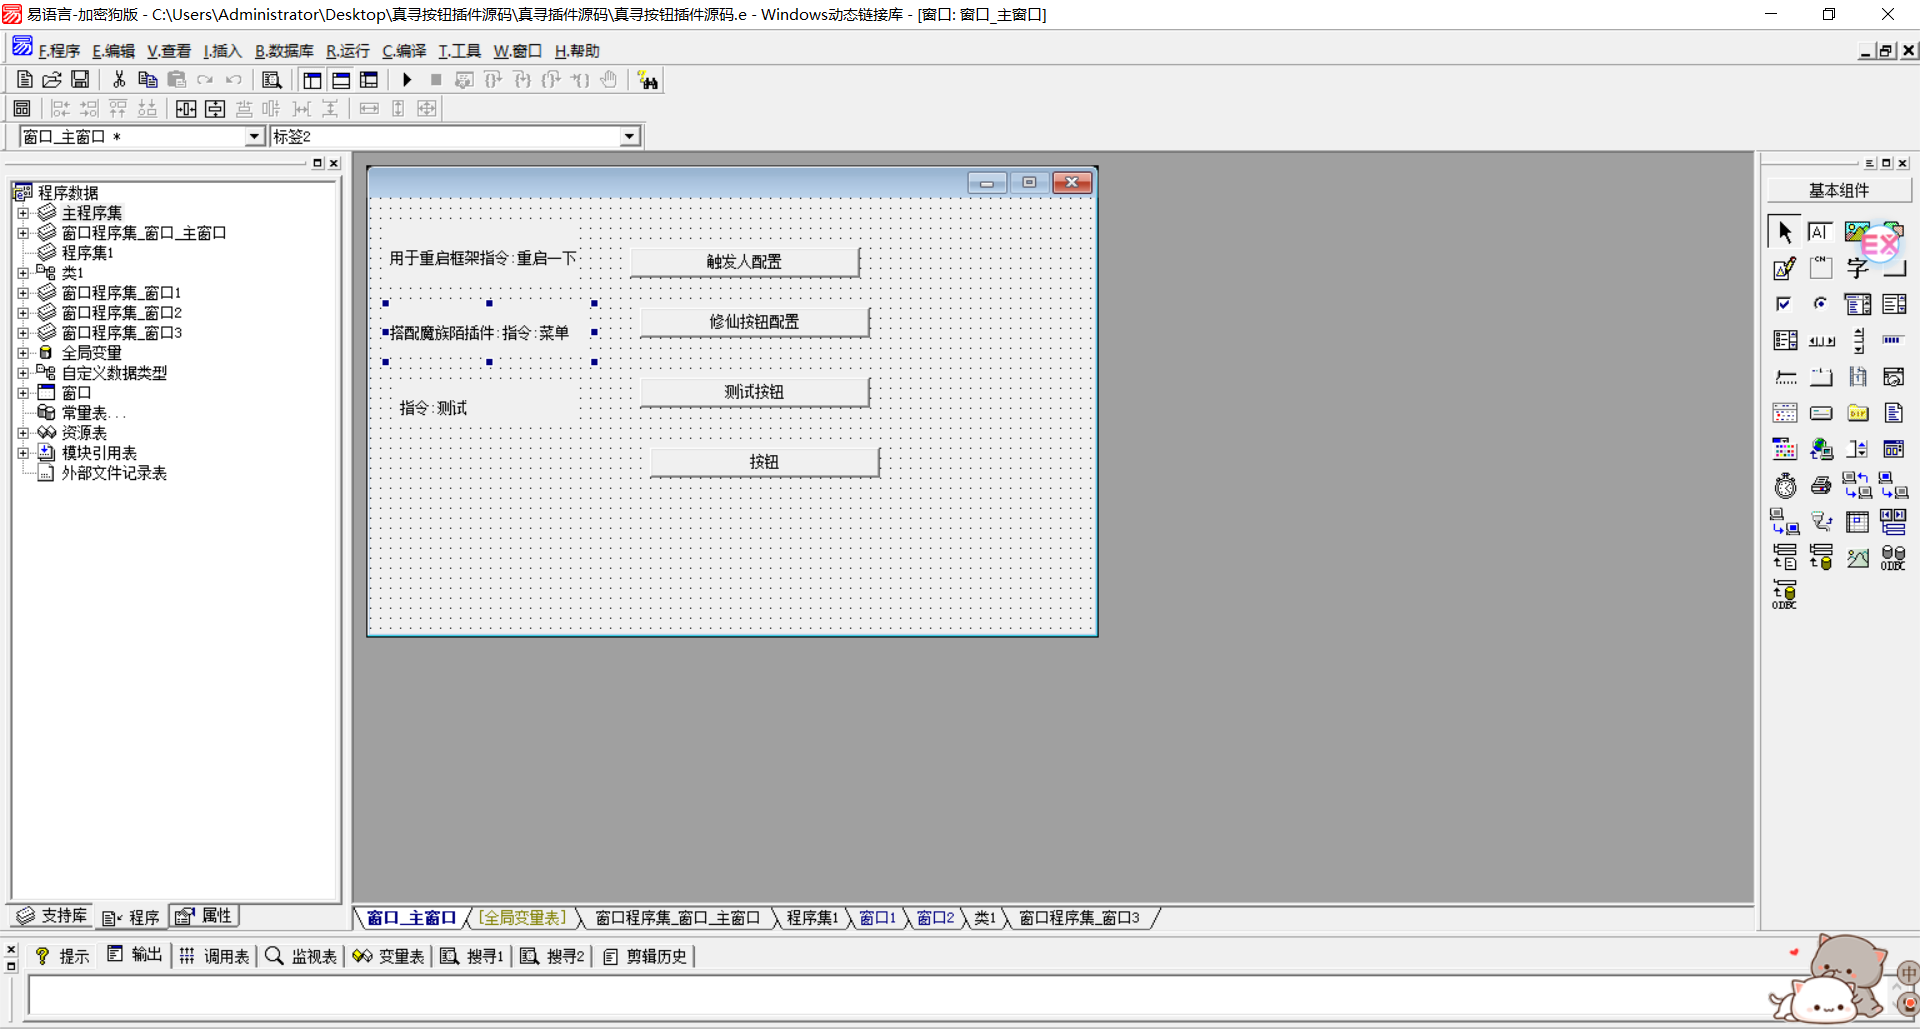Viewport: 1920px width, 1030px height.
Task: Select the clock timer component in palette
Action: (1785, 486)
